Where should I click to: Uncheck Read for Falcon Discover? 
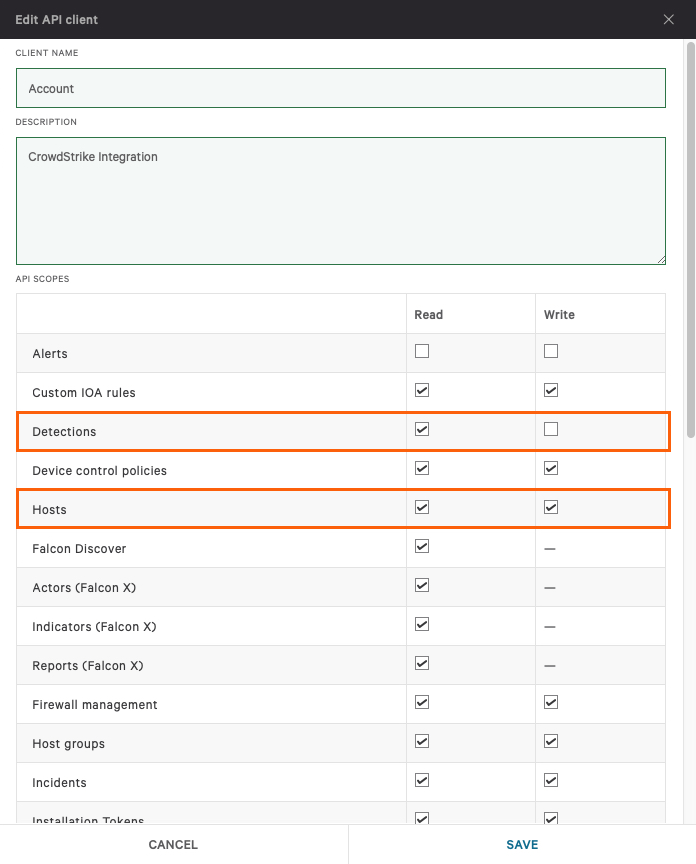[x=421, y=546]
